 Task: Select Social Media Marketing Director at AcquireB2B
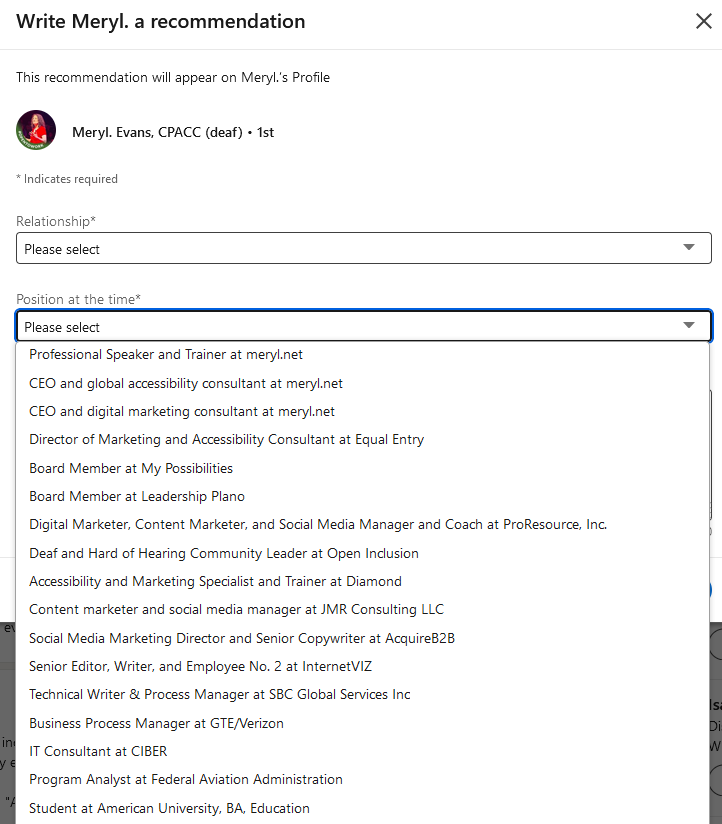tap(241, 637)
